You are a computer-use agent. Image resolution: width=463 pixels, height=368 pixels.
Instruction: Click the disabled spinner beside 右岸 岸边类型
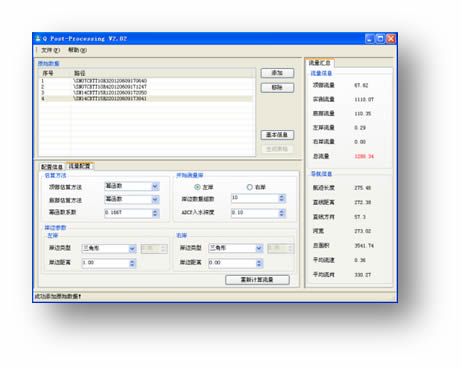tap(281, 248)
